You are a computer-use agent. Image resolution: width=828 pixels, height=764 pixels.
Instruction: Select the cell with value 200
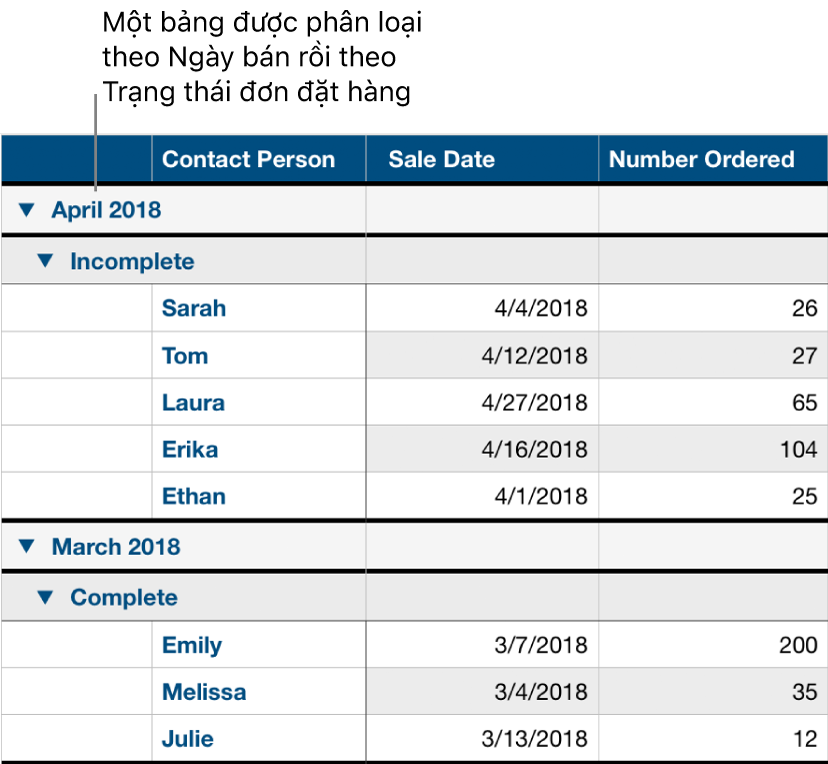pyautogui.click(x=798, y=645)
